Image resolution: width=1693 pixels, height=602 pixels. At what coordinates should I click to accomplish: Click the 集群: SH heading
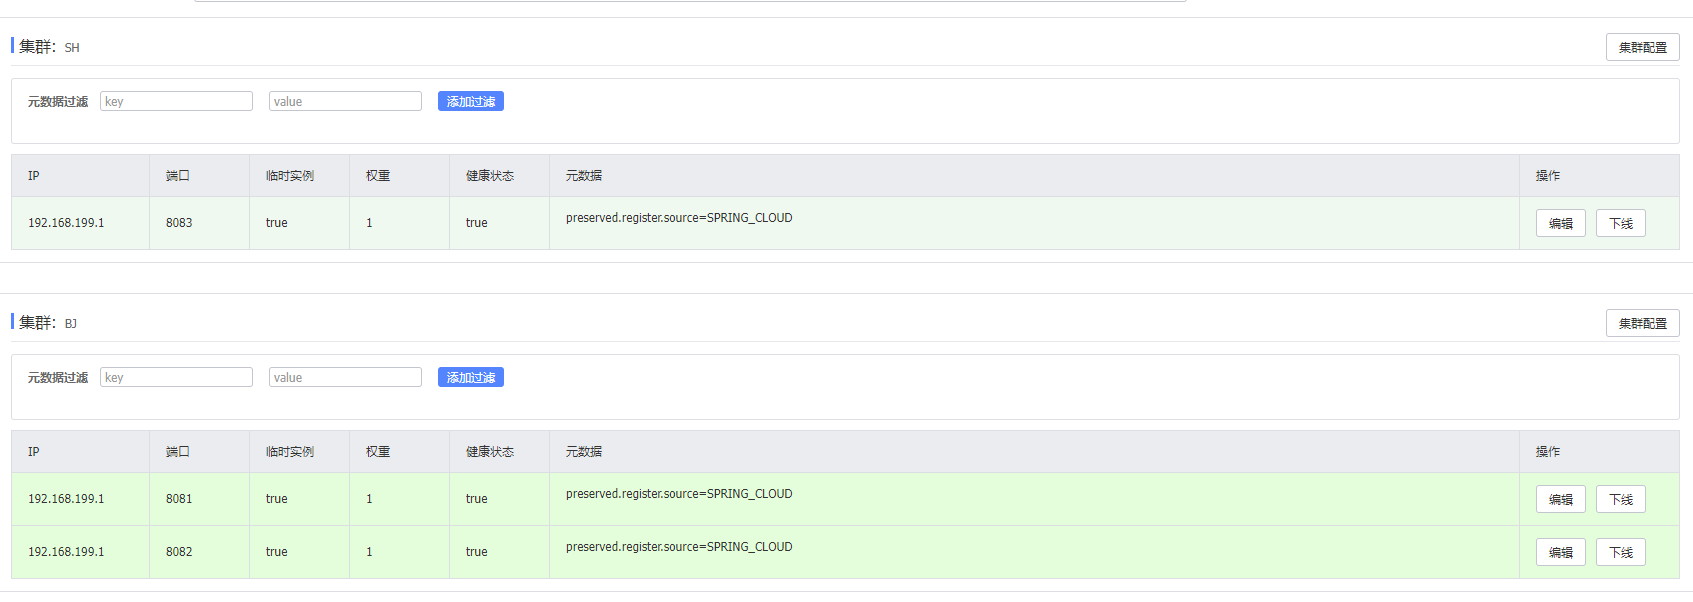tap(49, 46)
